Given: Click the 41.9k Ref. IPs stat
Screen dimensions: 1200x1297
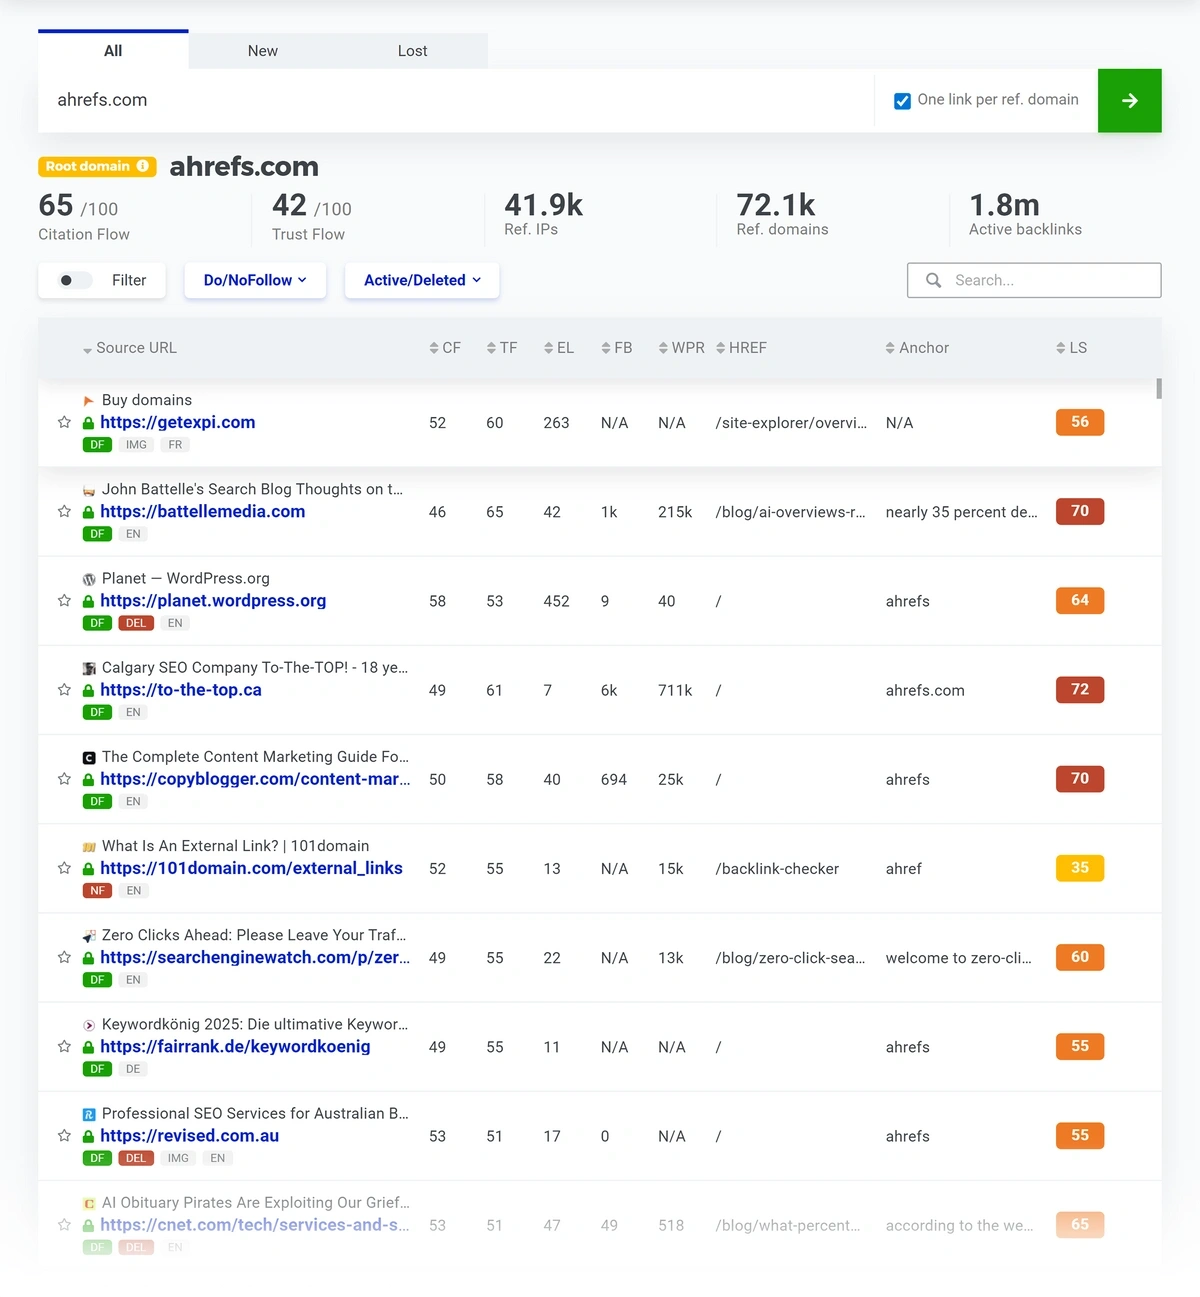Looking at the screenshot, I should (x=543, y=214).
